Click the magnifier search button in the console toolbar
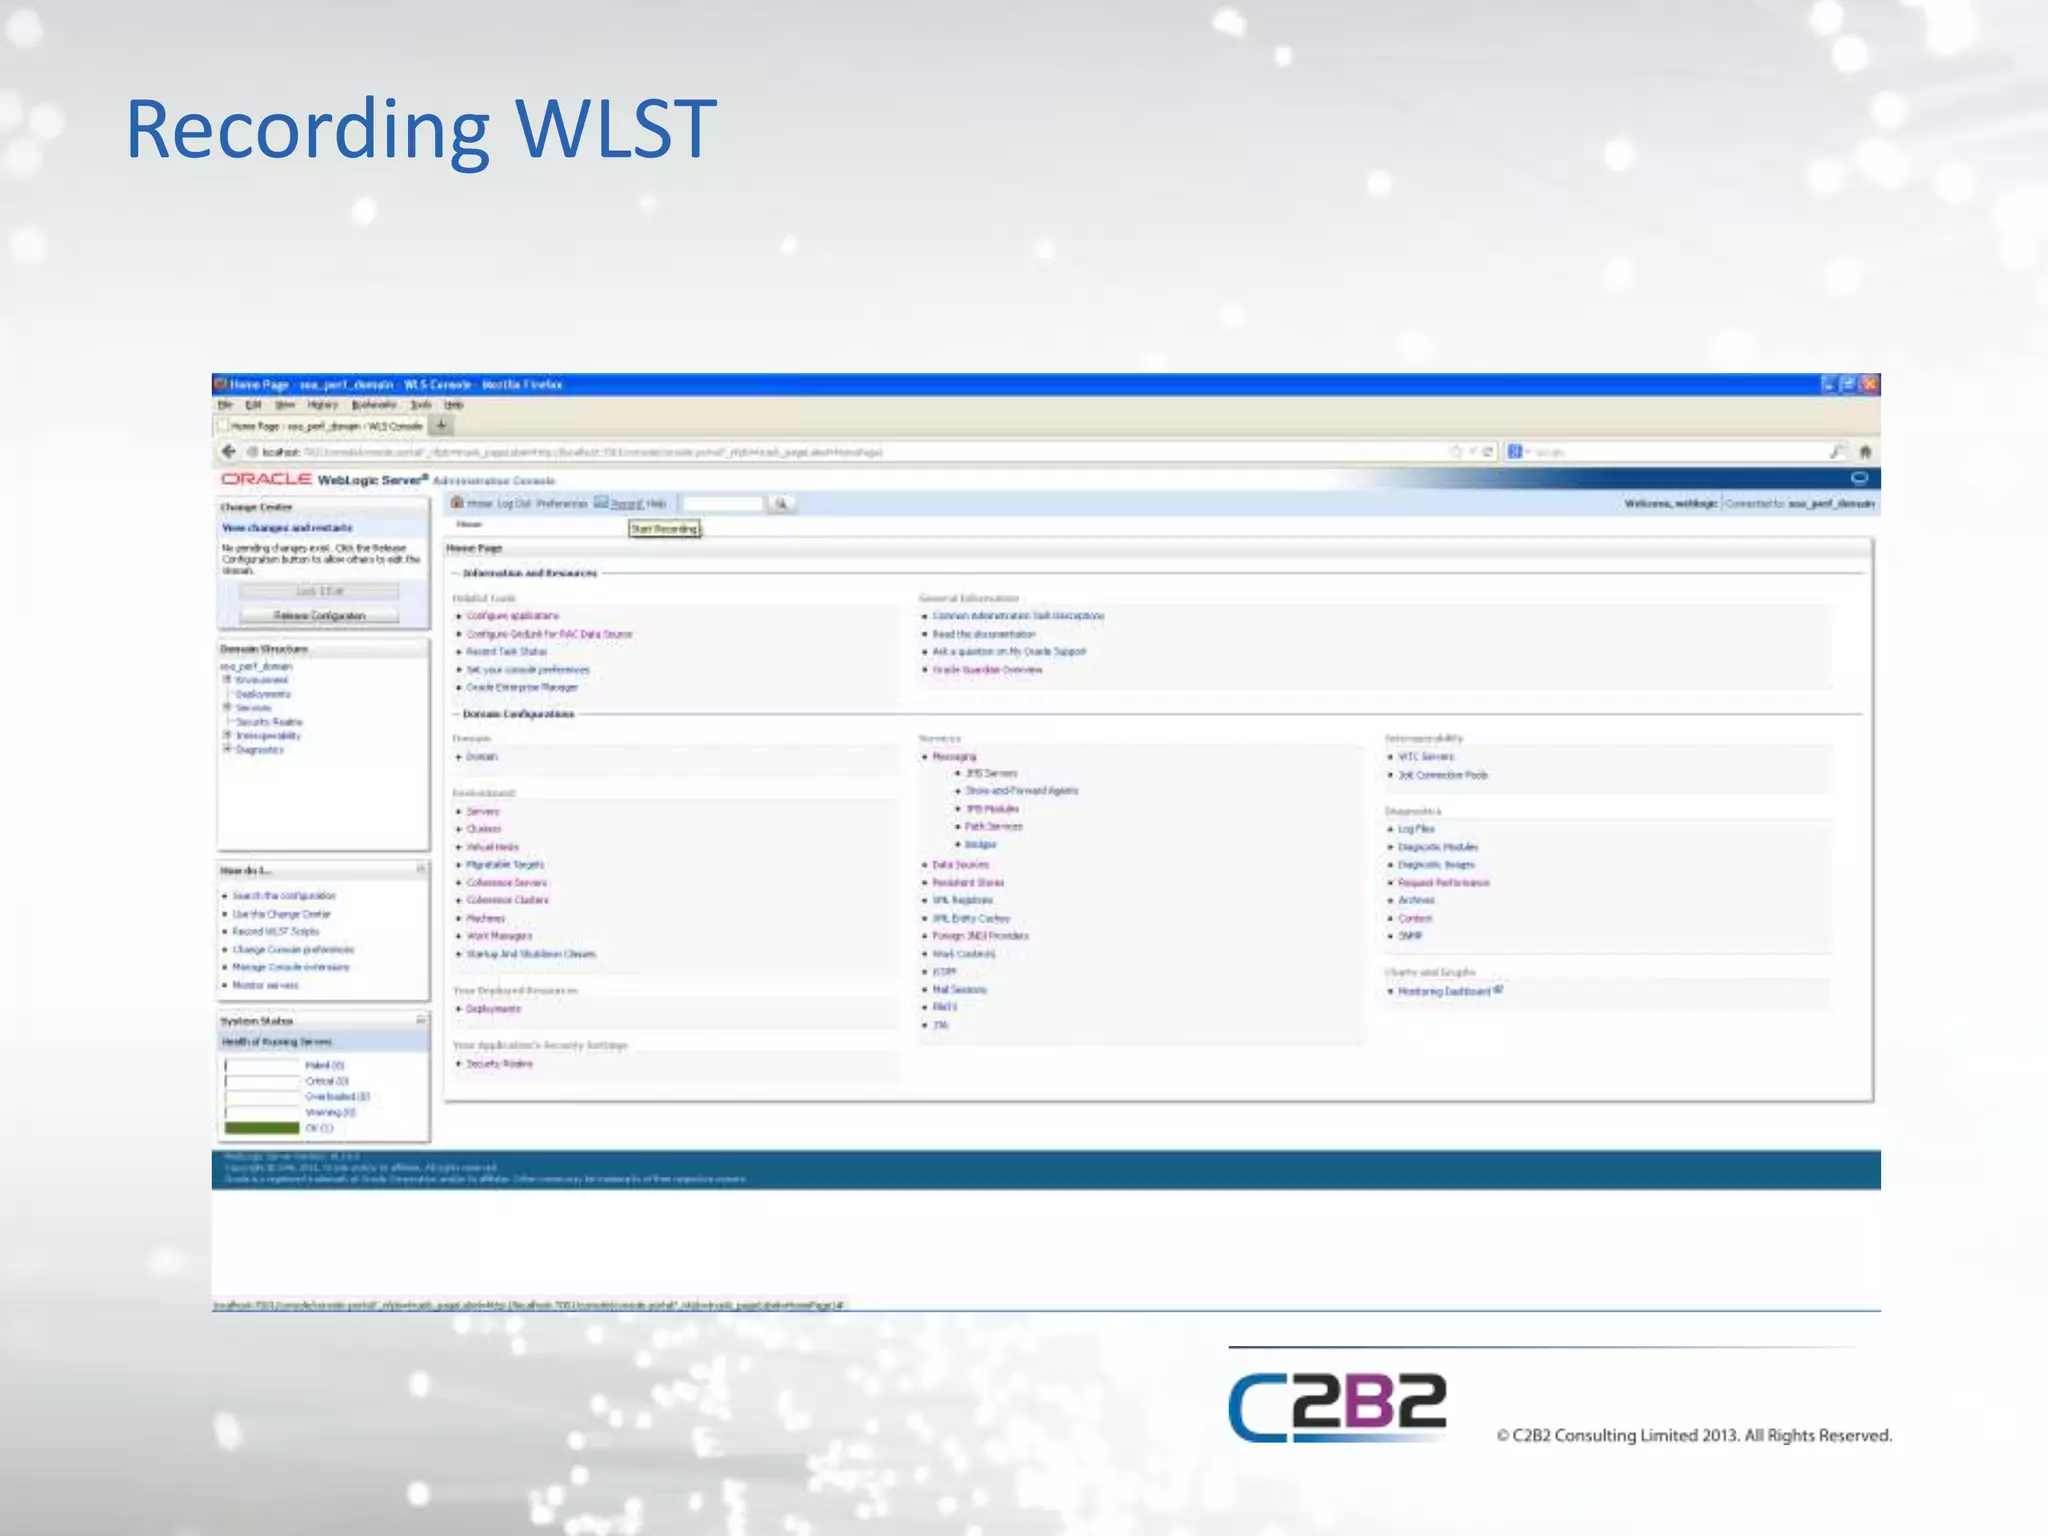 pyautogui.click(x=781, y=504)
